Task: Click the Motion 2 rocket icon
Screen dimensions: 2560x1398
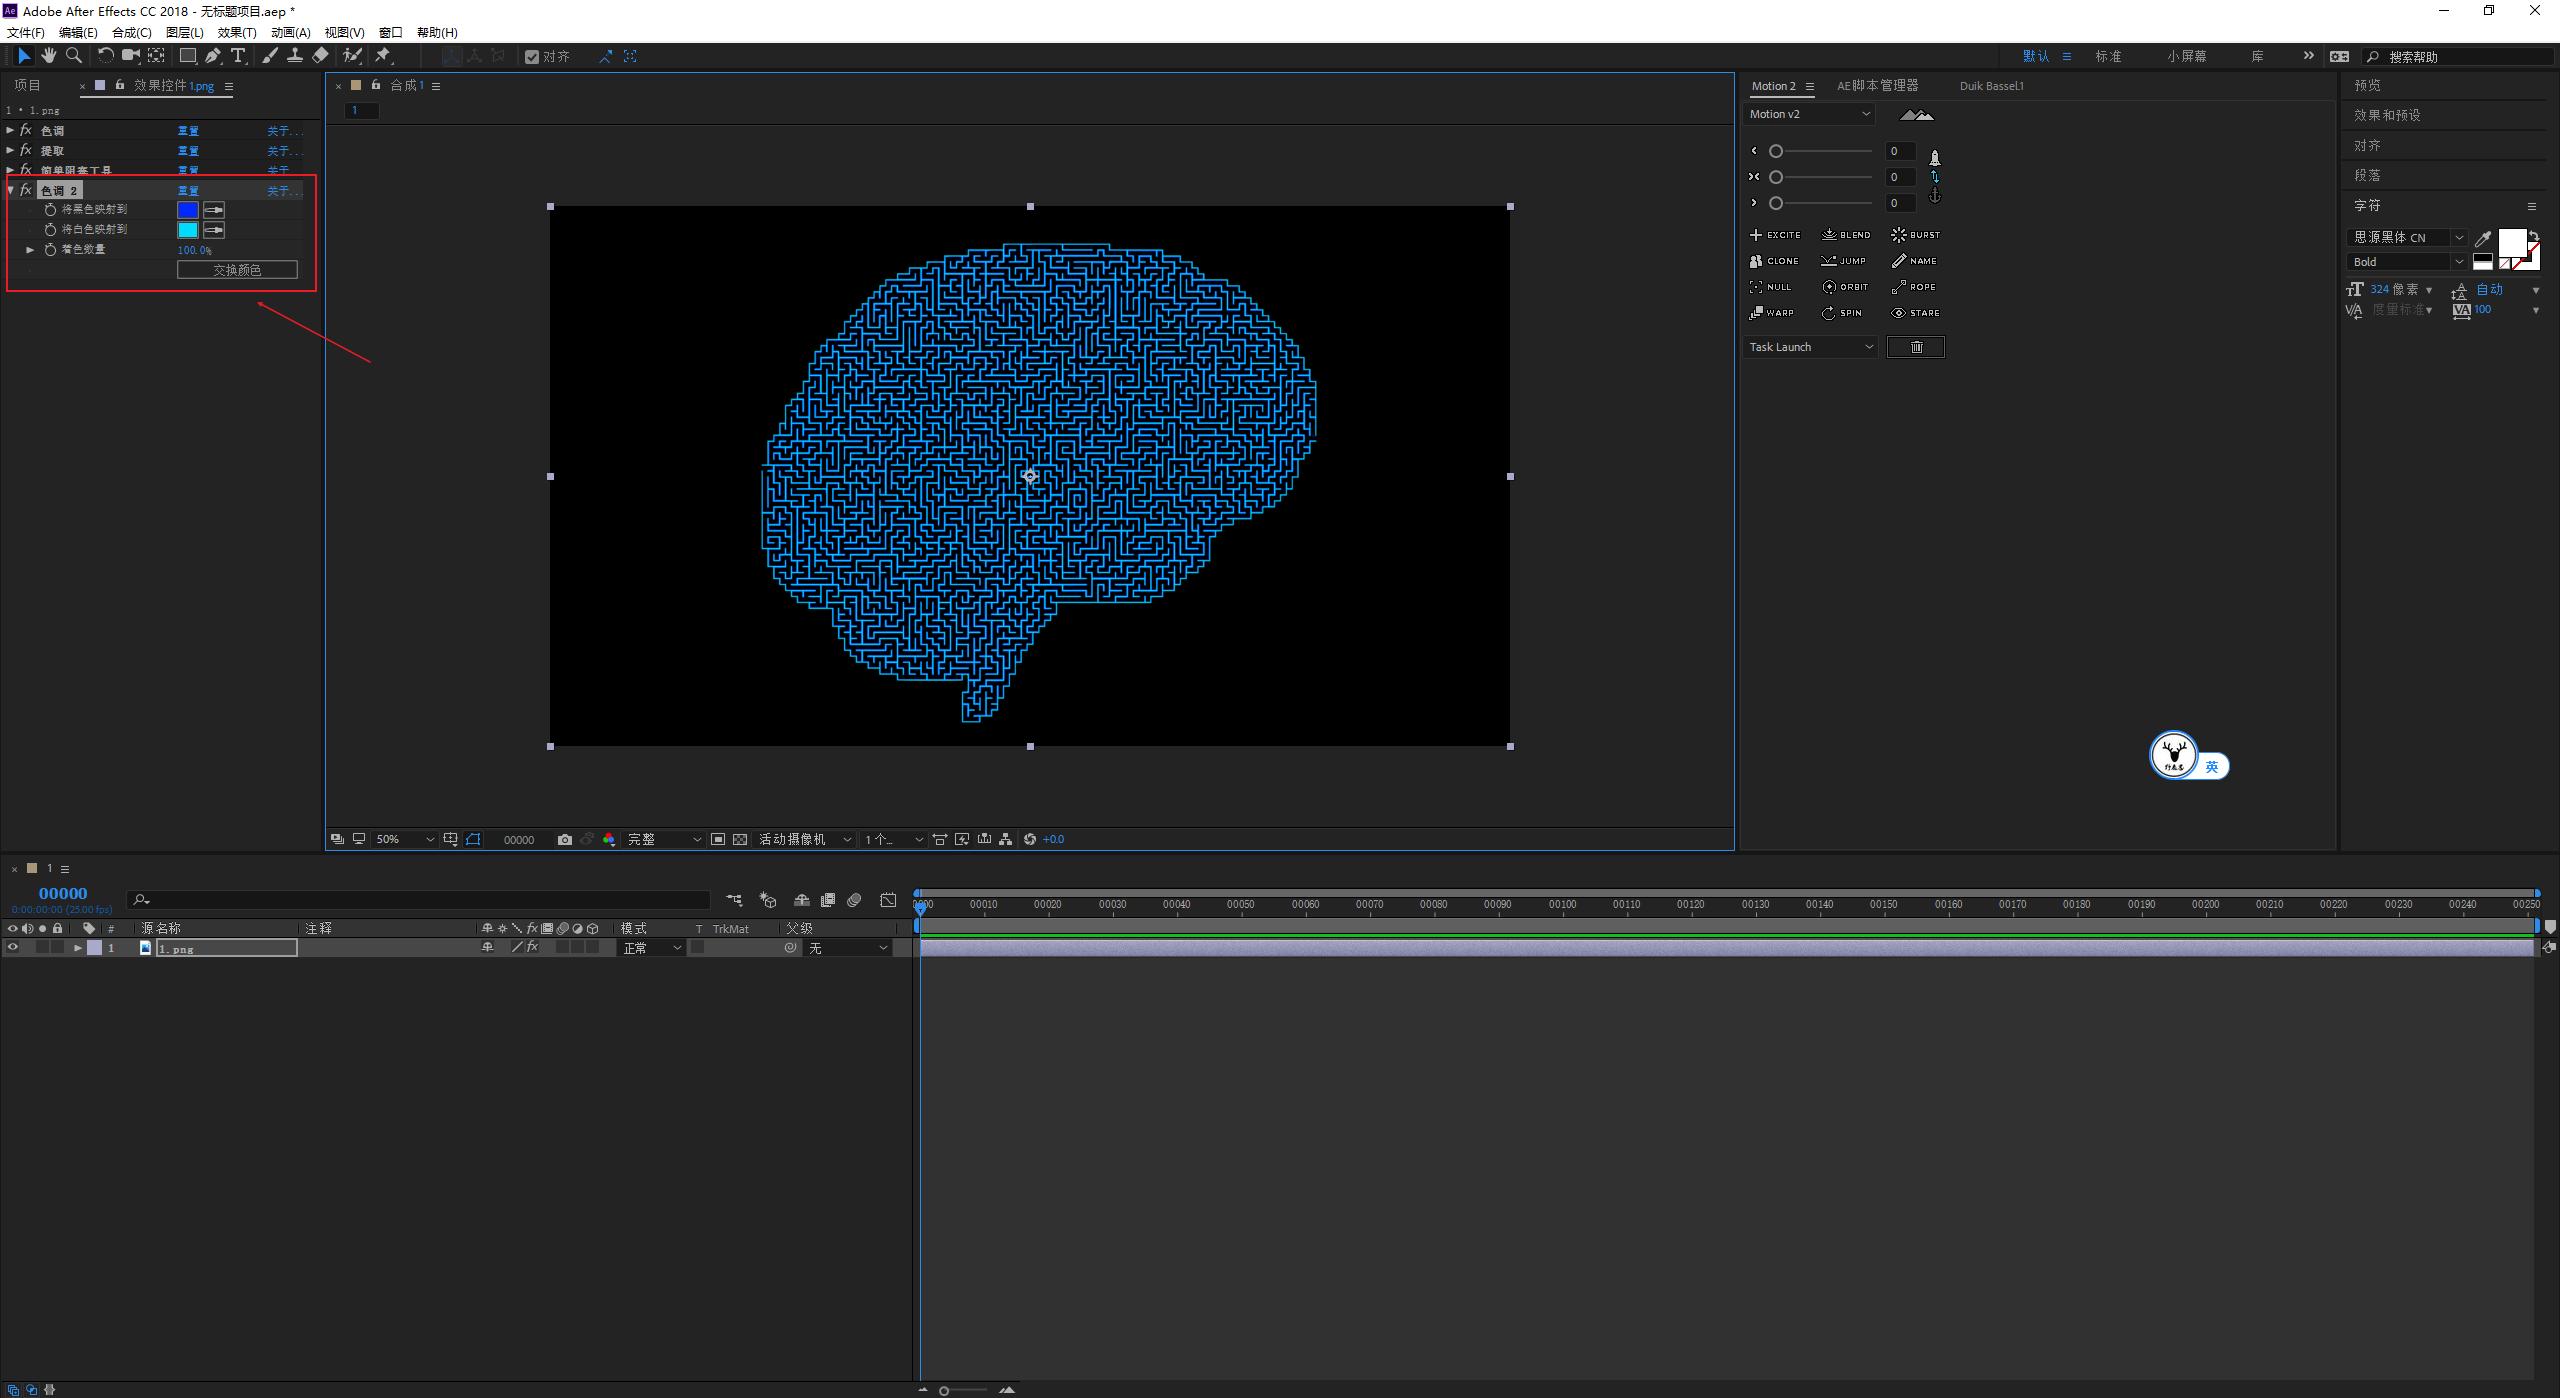Action: click(1935, 158)
